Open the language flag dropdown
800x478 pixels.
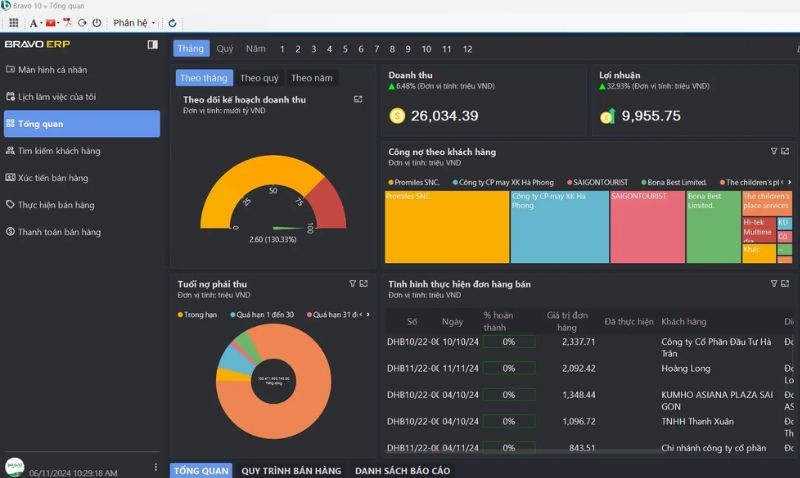tap(51, 22)
